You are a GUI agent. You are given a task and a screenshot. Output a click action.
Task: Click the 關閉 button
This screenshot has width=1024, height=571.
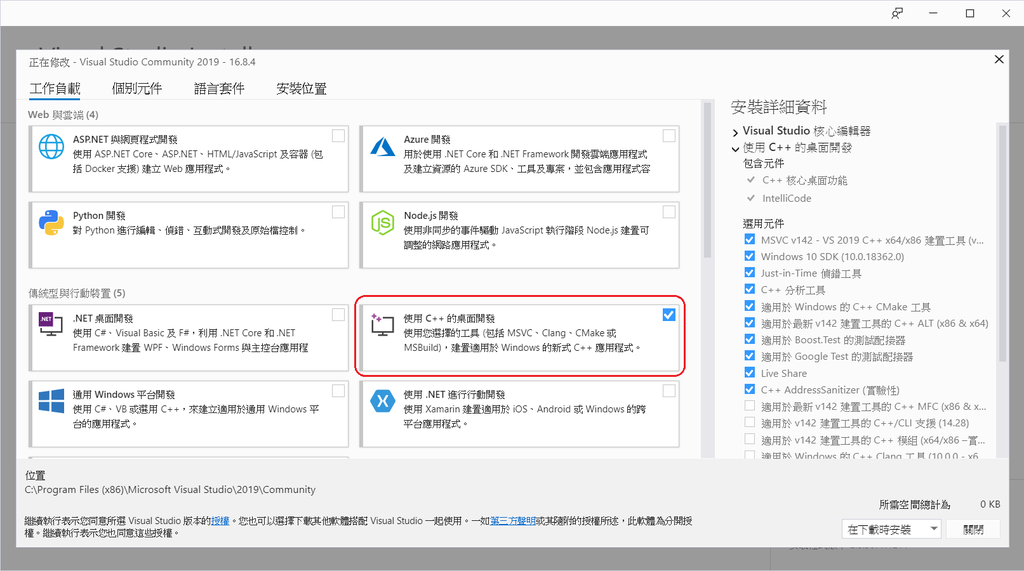973,529
